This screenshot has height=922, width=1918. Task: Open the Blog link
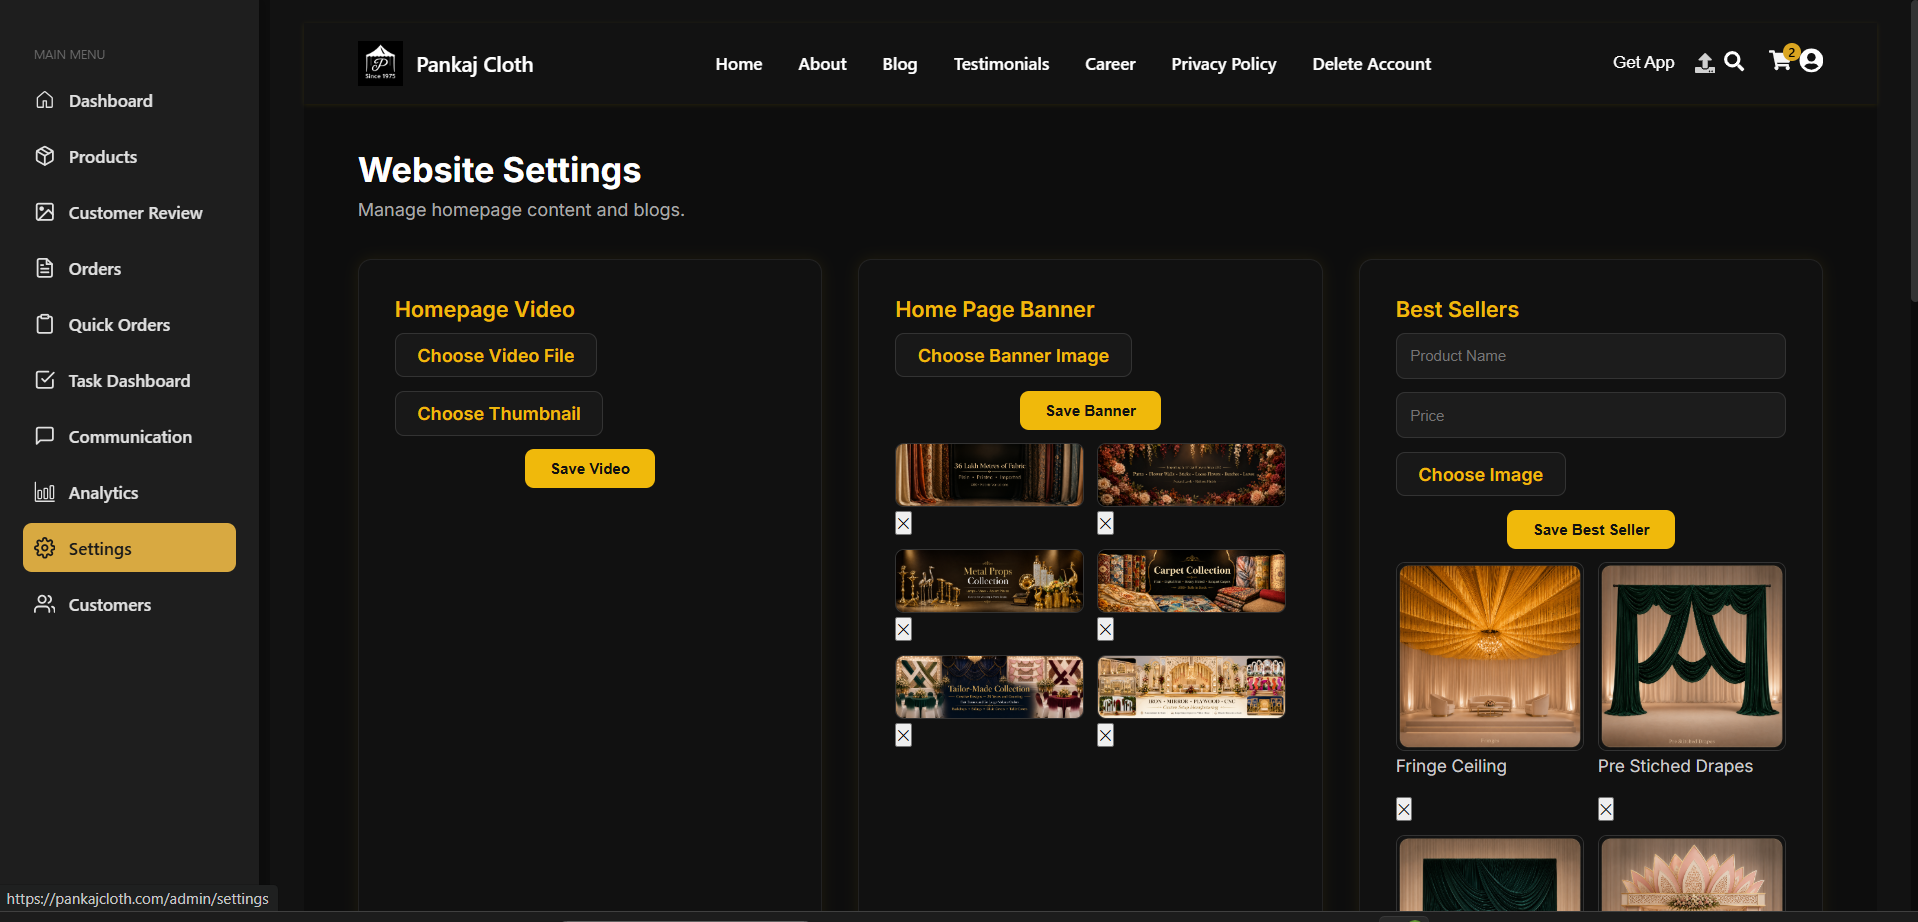tap(900, 64)
